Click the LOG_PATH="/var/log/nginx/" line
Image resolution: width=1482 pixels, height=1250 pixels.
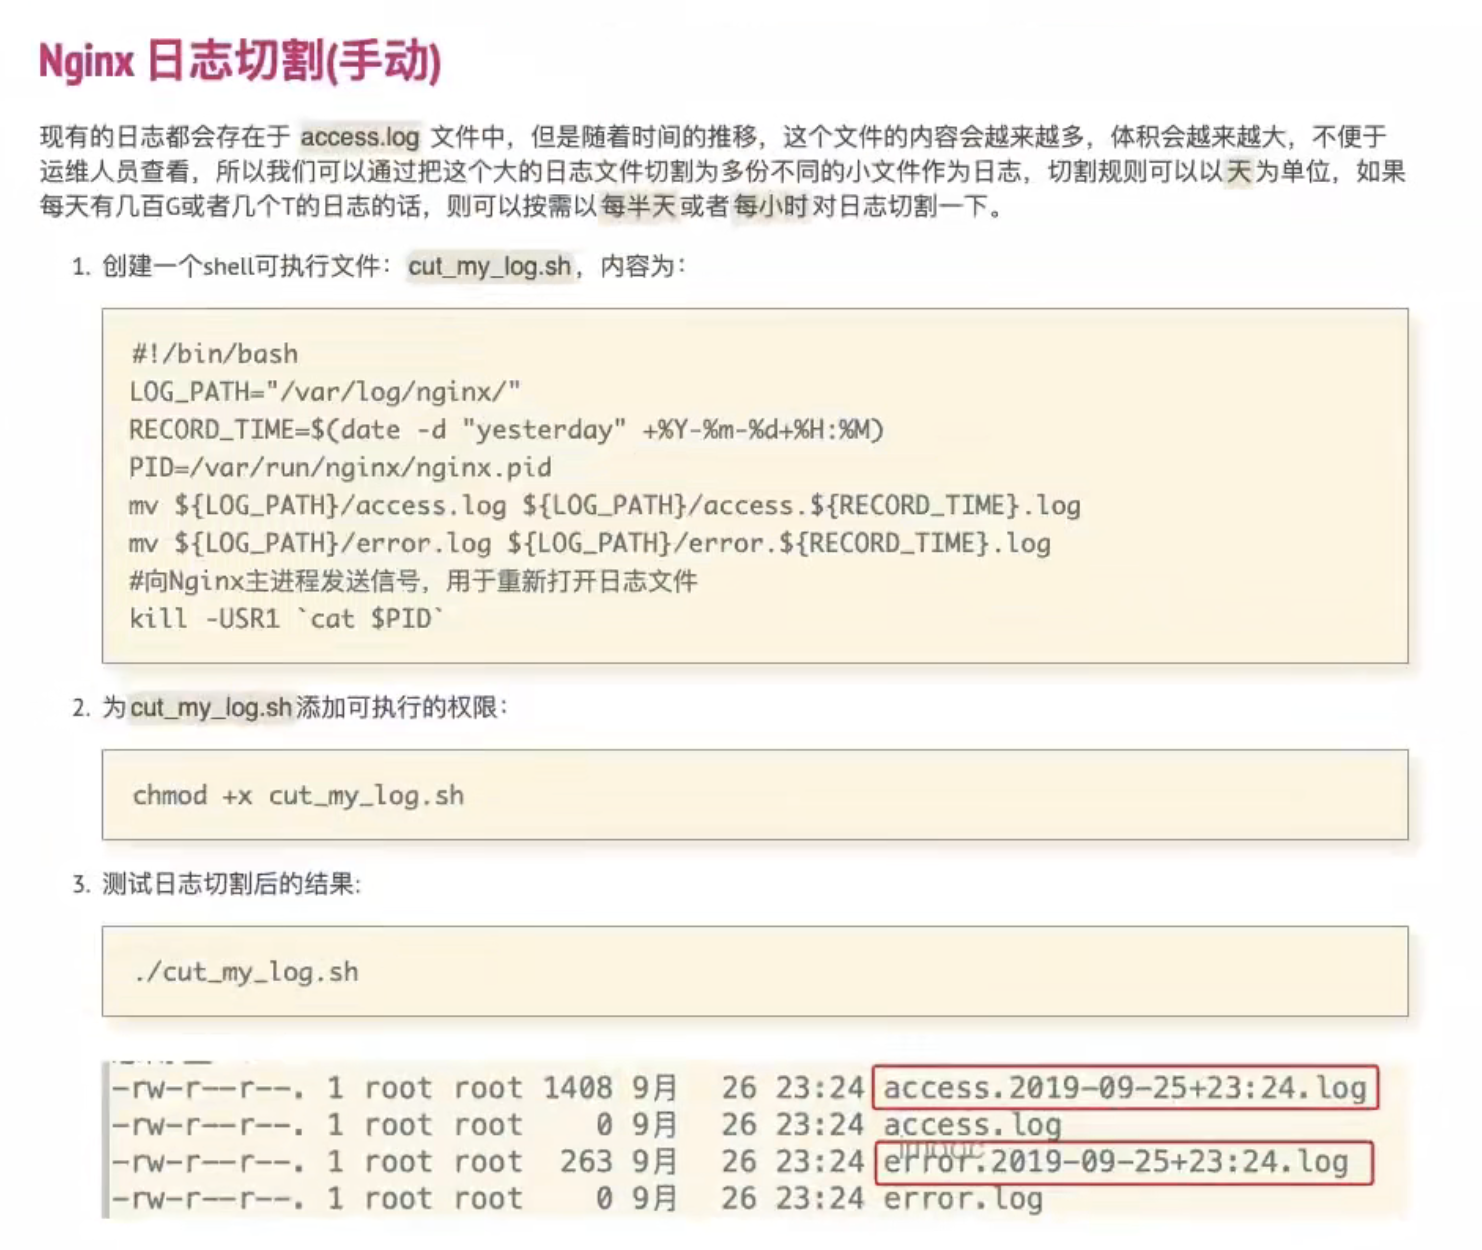325,392
